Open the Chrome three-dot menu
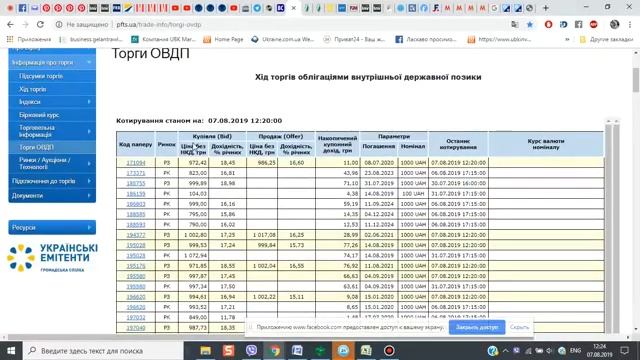The width and height of the screenshot is (640, 360). (631, 24)
